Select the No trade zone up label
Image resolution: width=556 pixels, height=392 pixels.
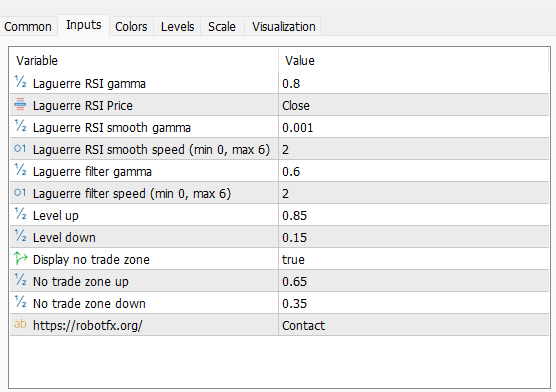click(80, 282)
